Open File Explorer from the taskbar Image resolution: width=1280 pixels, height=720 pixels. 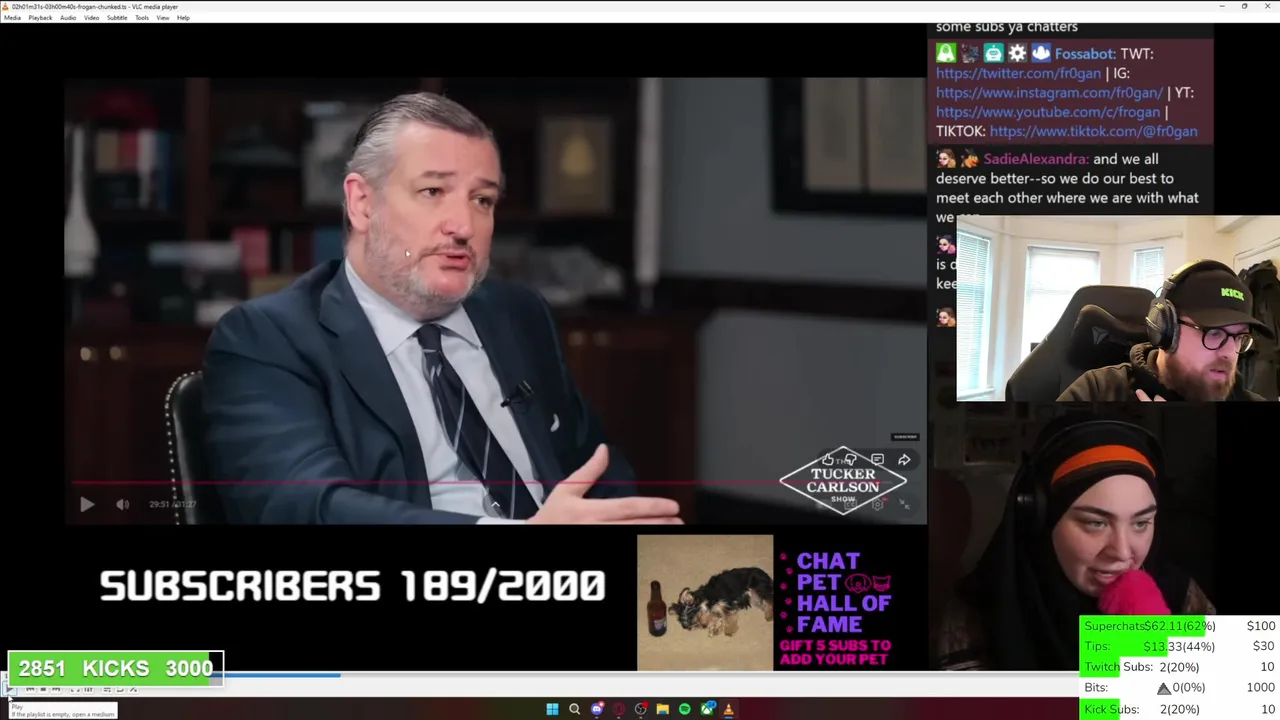pyautogui.click(x=662, y=709)
